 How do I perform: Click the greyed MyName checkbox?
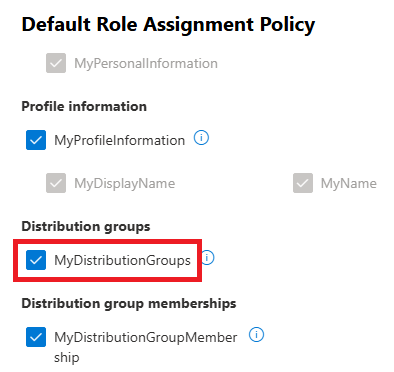303,183
